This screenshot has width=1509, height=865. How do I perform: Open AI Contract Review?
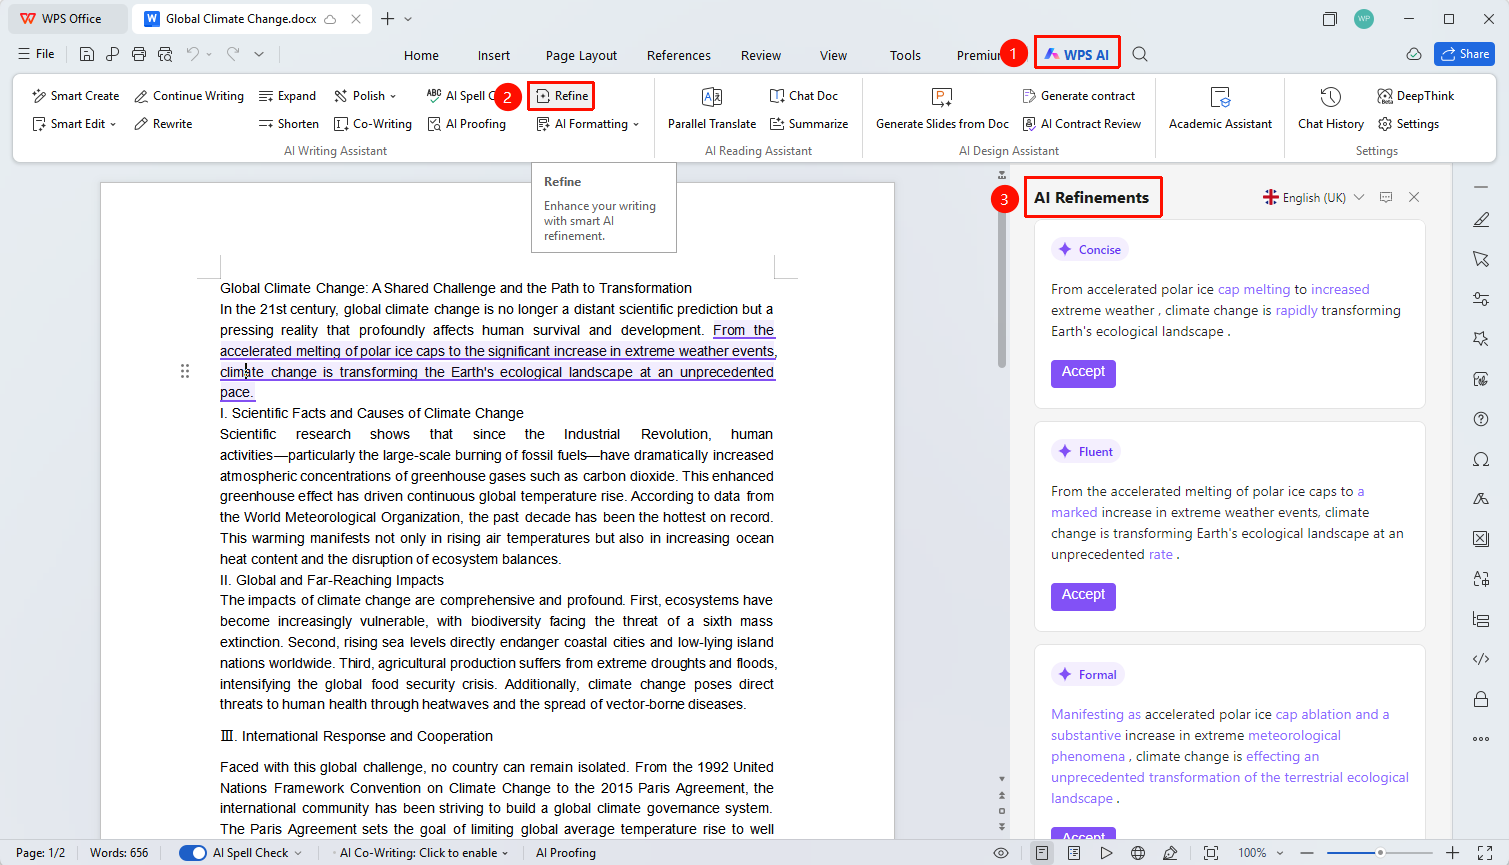[1082, 124]
